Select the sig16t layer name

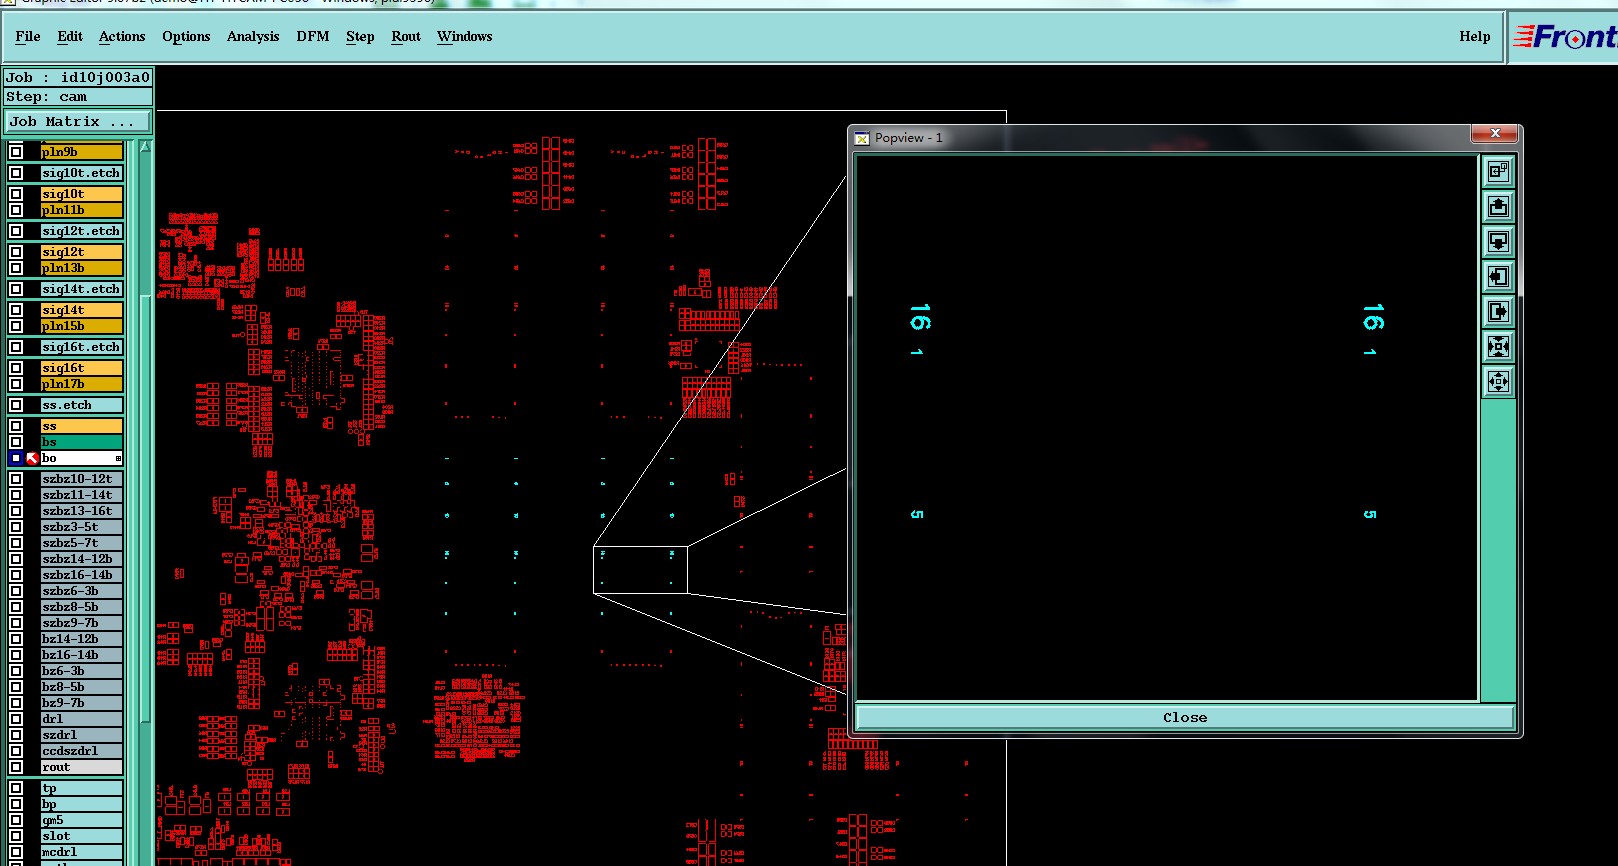[x=82, y=368]
